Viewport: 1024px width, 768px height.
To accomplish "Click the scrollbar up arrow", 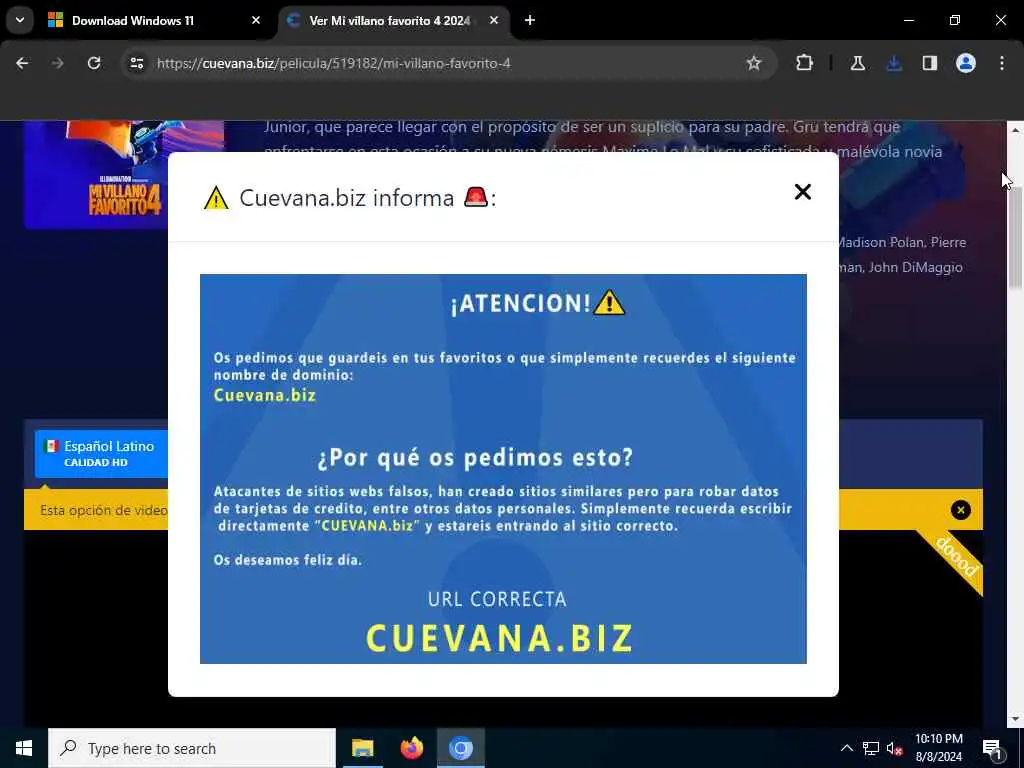I will pos(1015,130).
